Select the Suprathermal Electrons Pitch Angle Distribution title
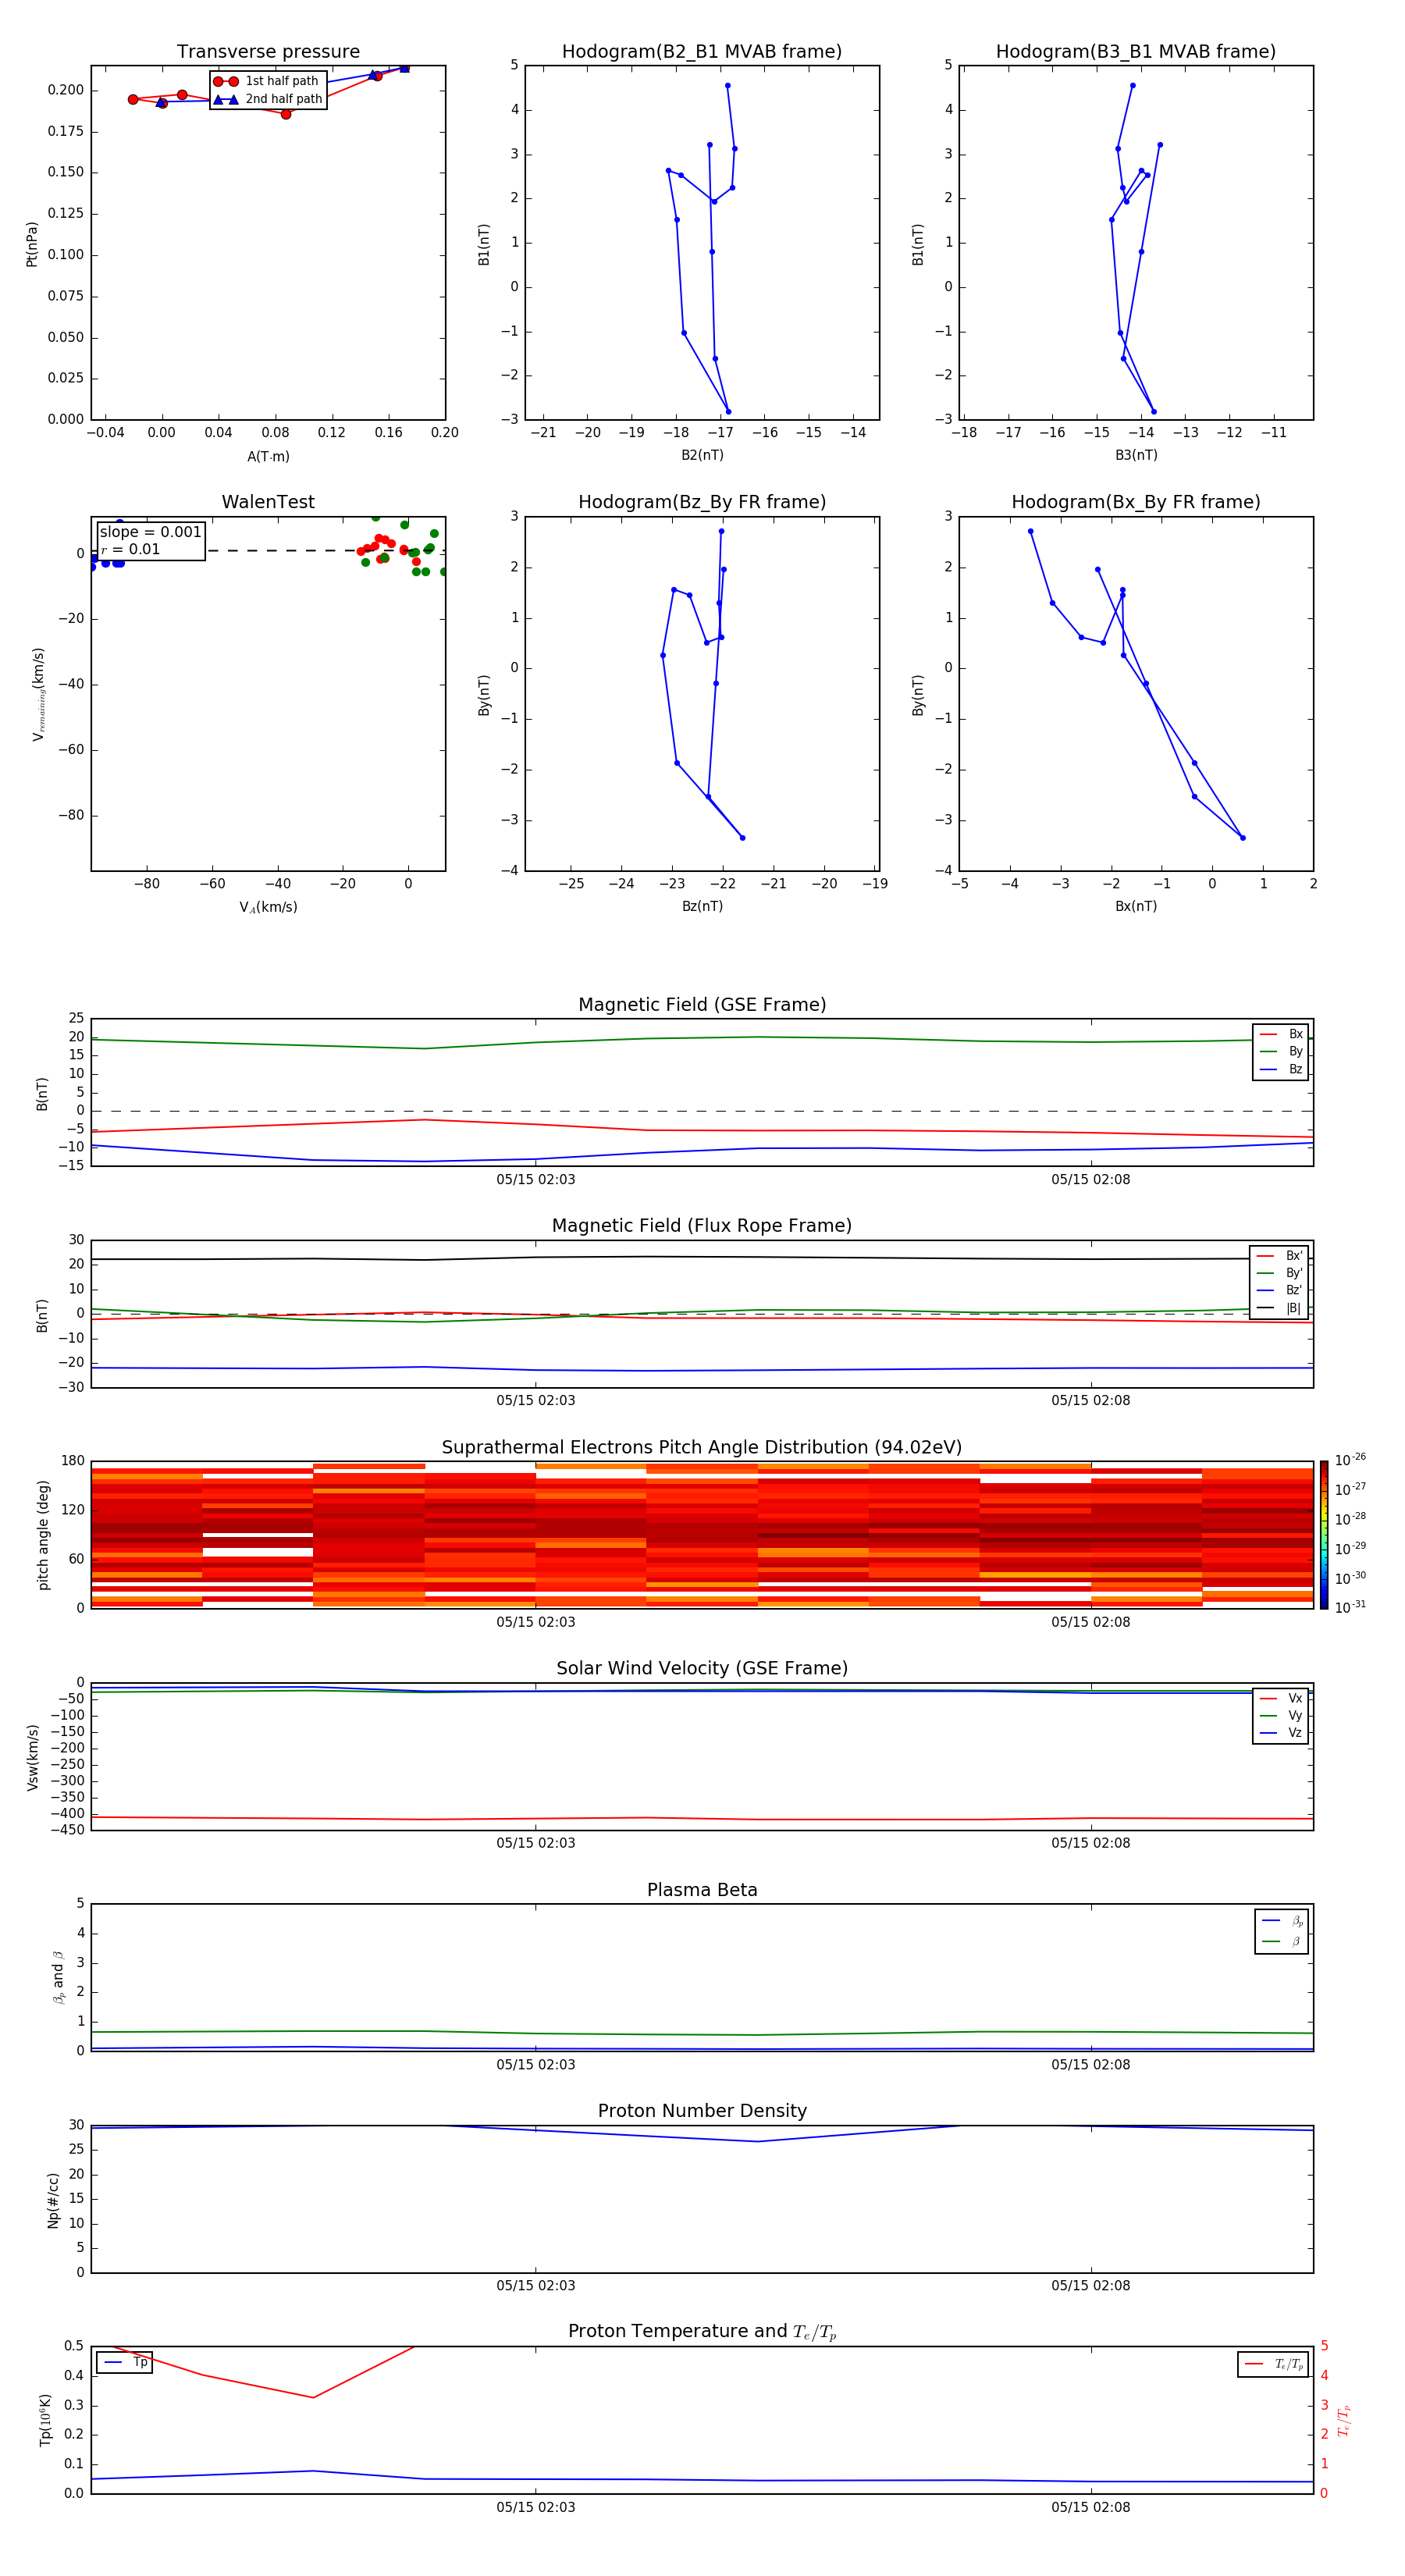This screenshot has width=1405, height=2576. [702, 1448]
